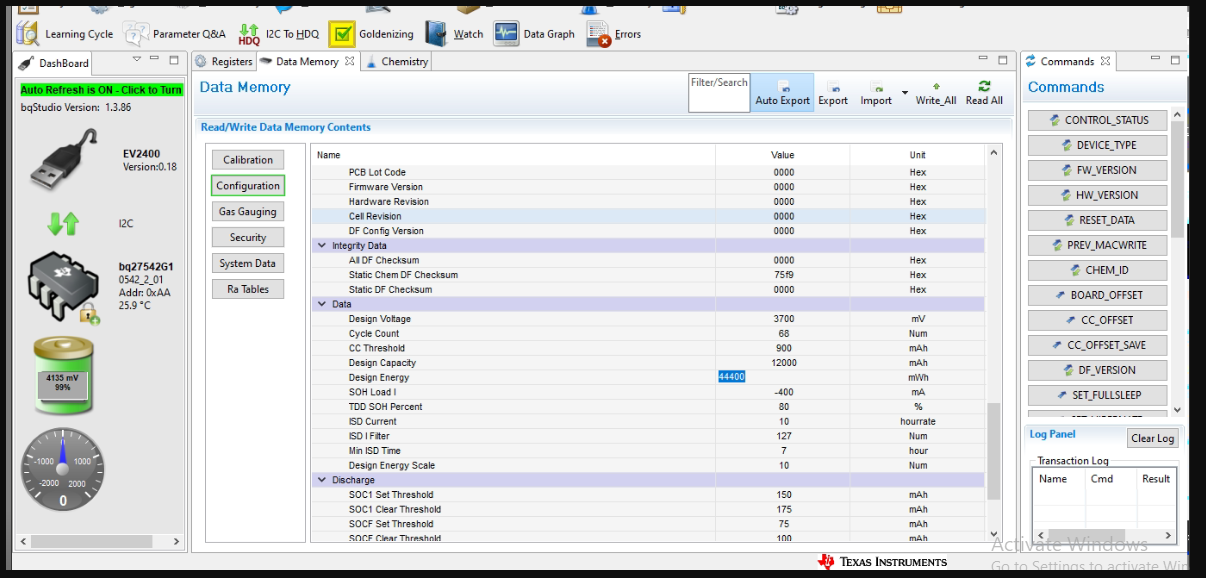Screen dimensions: 1206x578
Task: Maximize the DashBoard panel
Action: tap(174, 61)
